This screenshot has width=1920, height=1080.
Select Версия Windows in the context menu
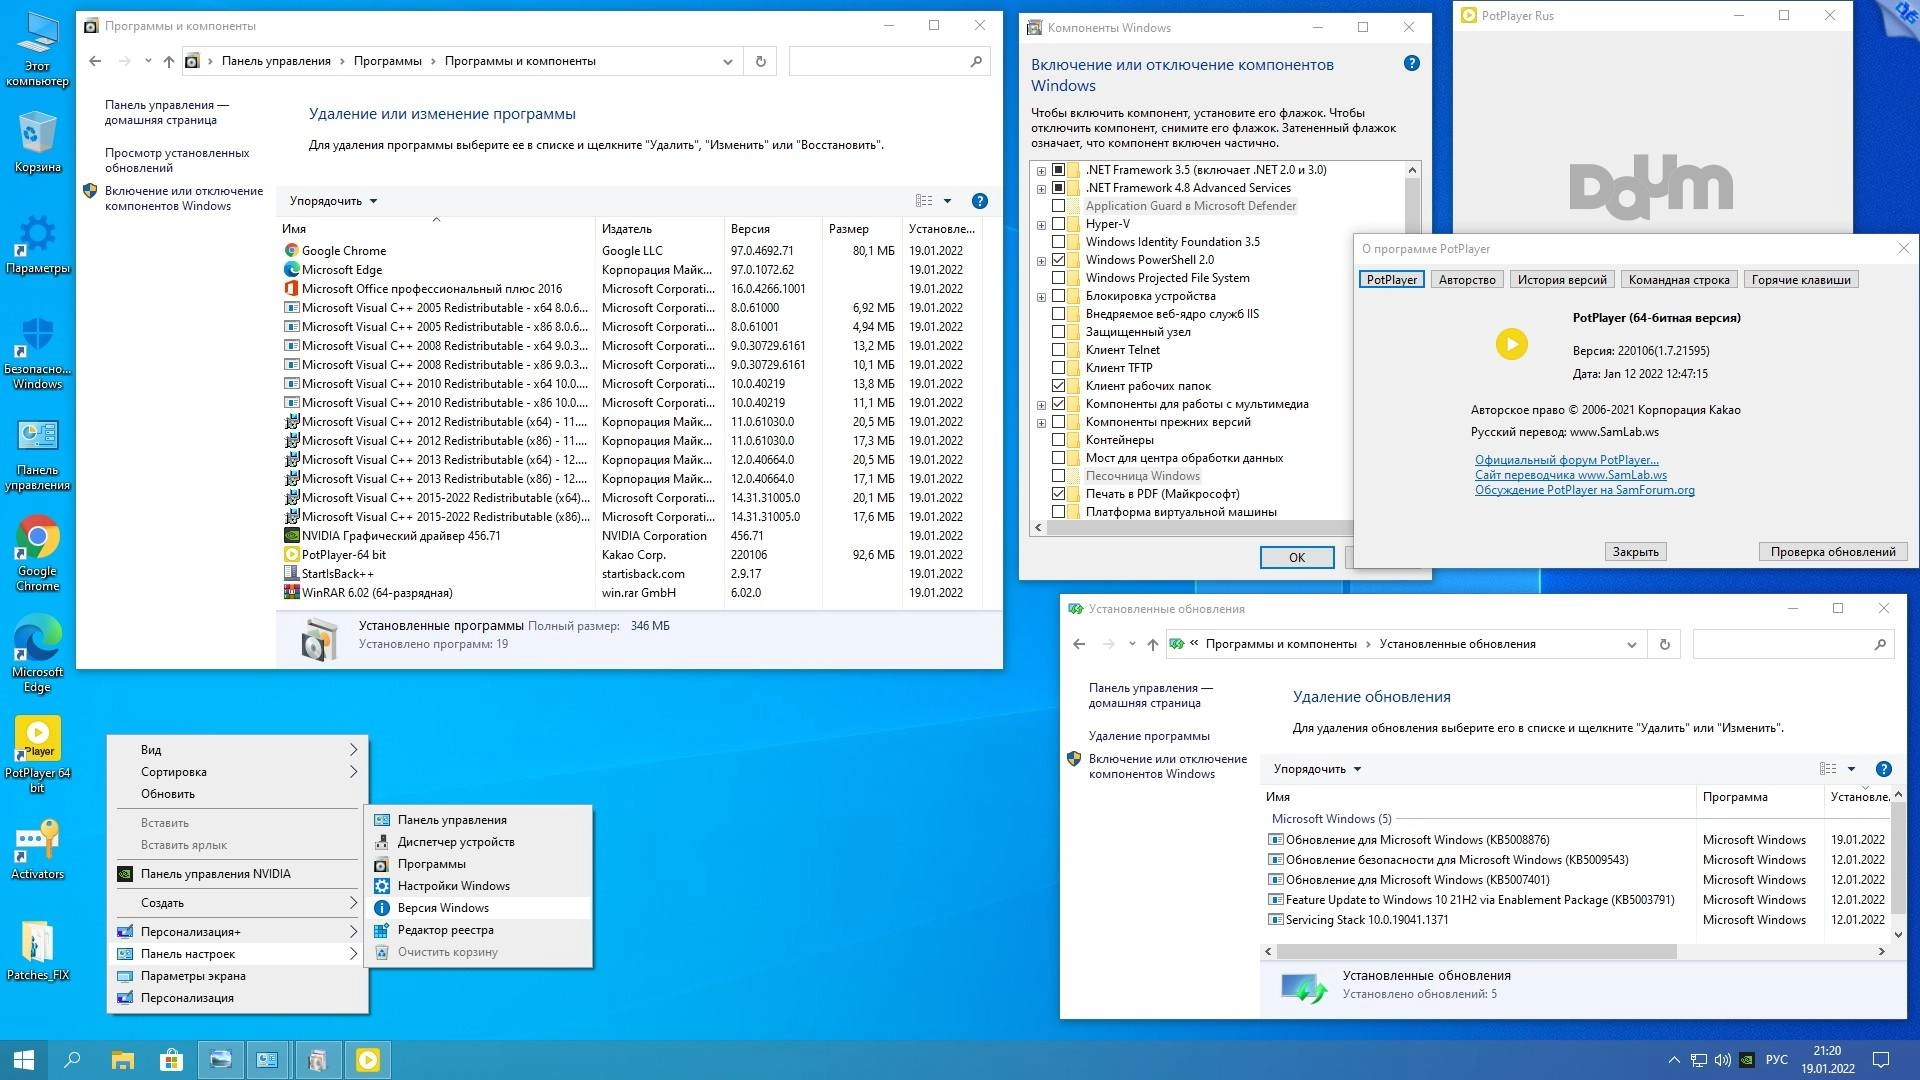pyautogui.click(x=443, y=907)
